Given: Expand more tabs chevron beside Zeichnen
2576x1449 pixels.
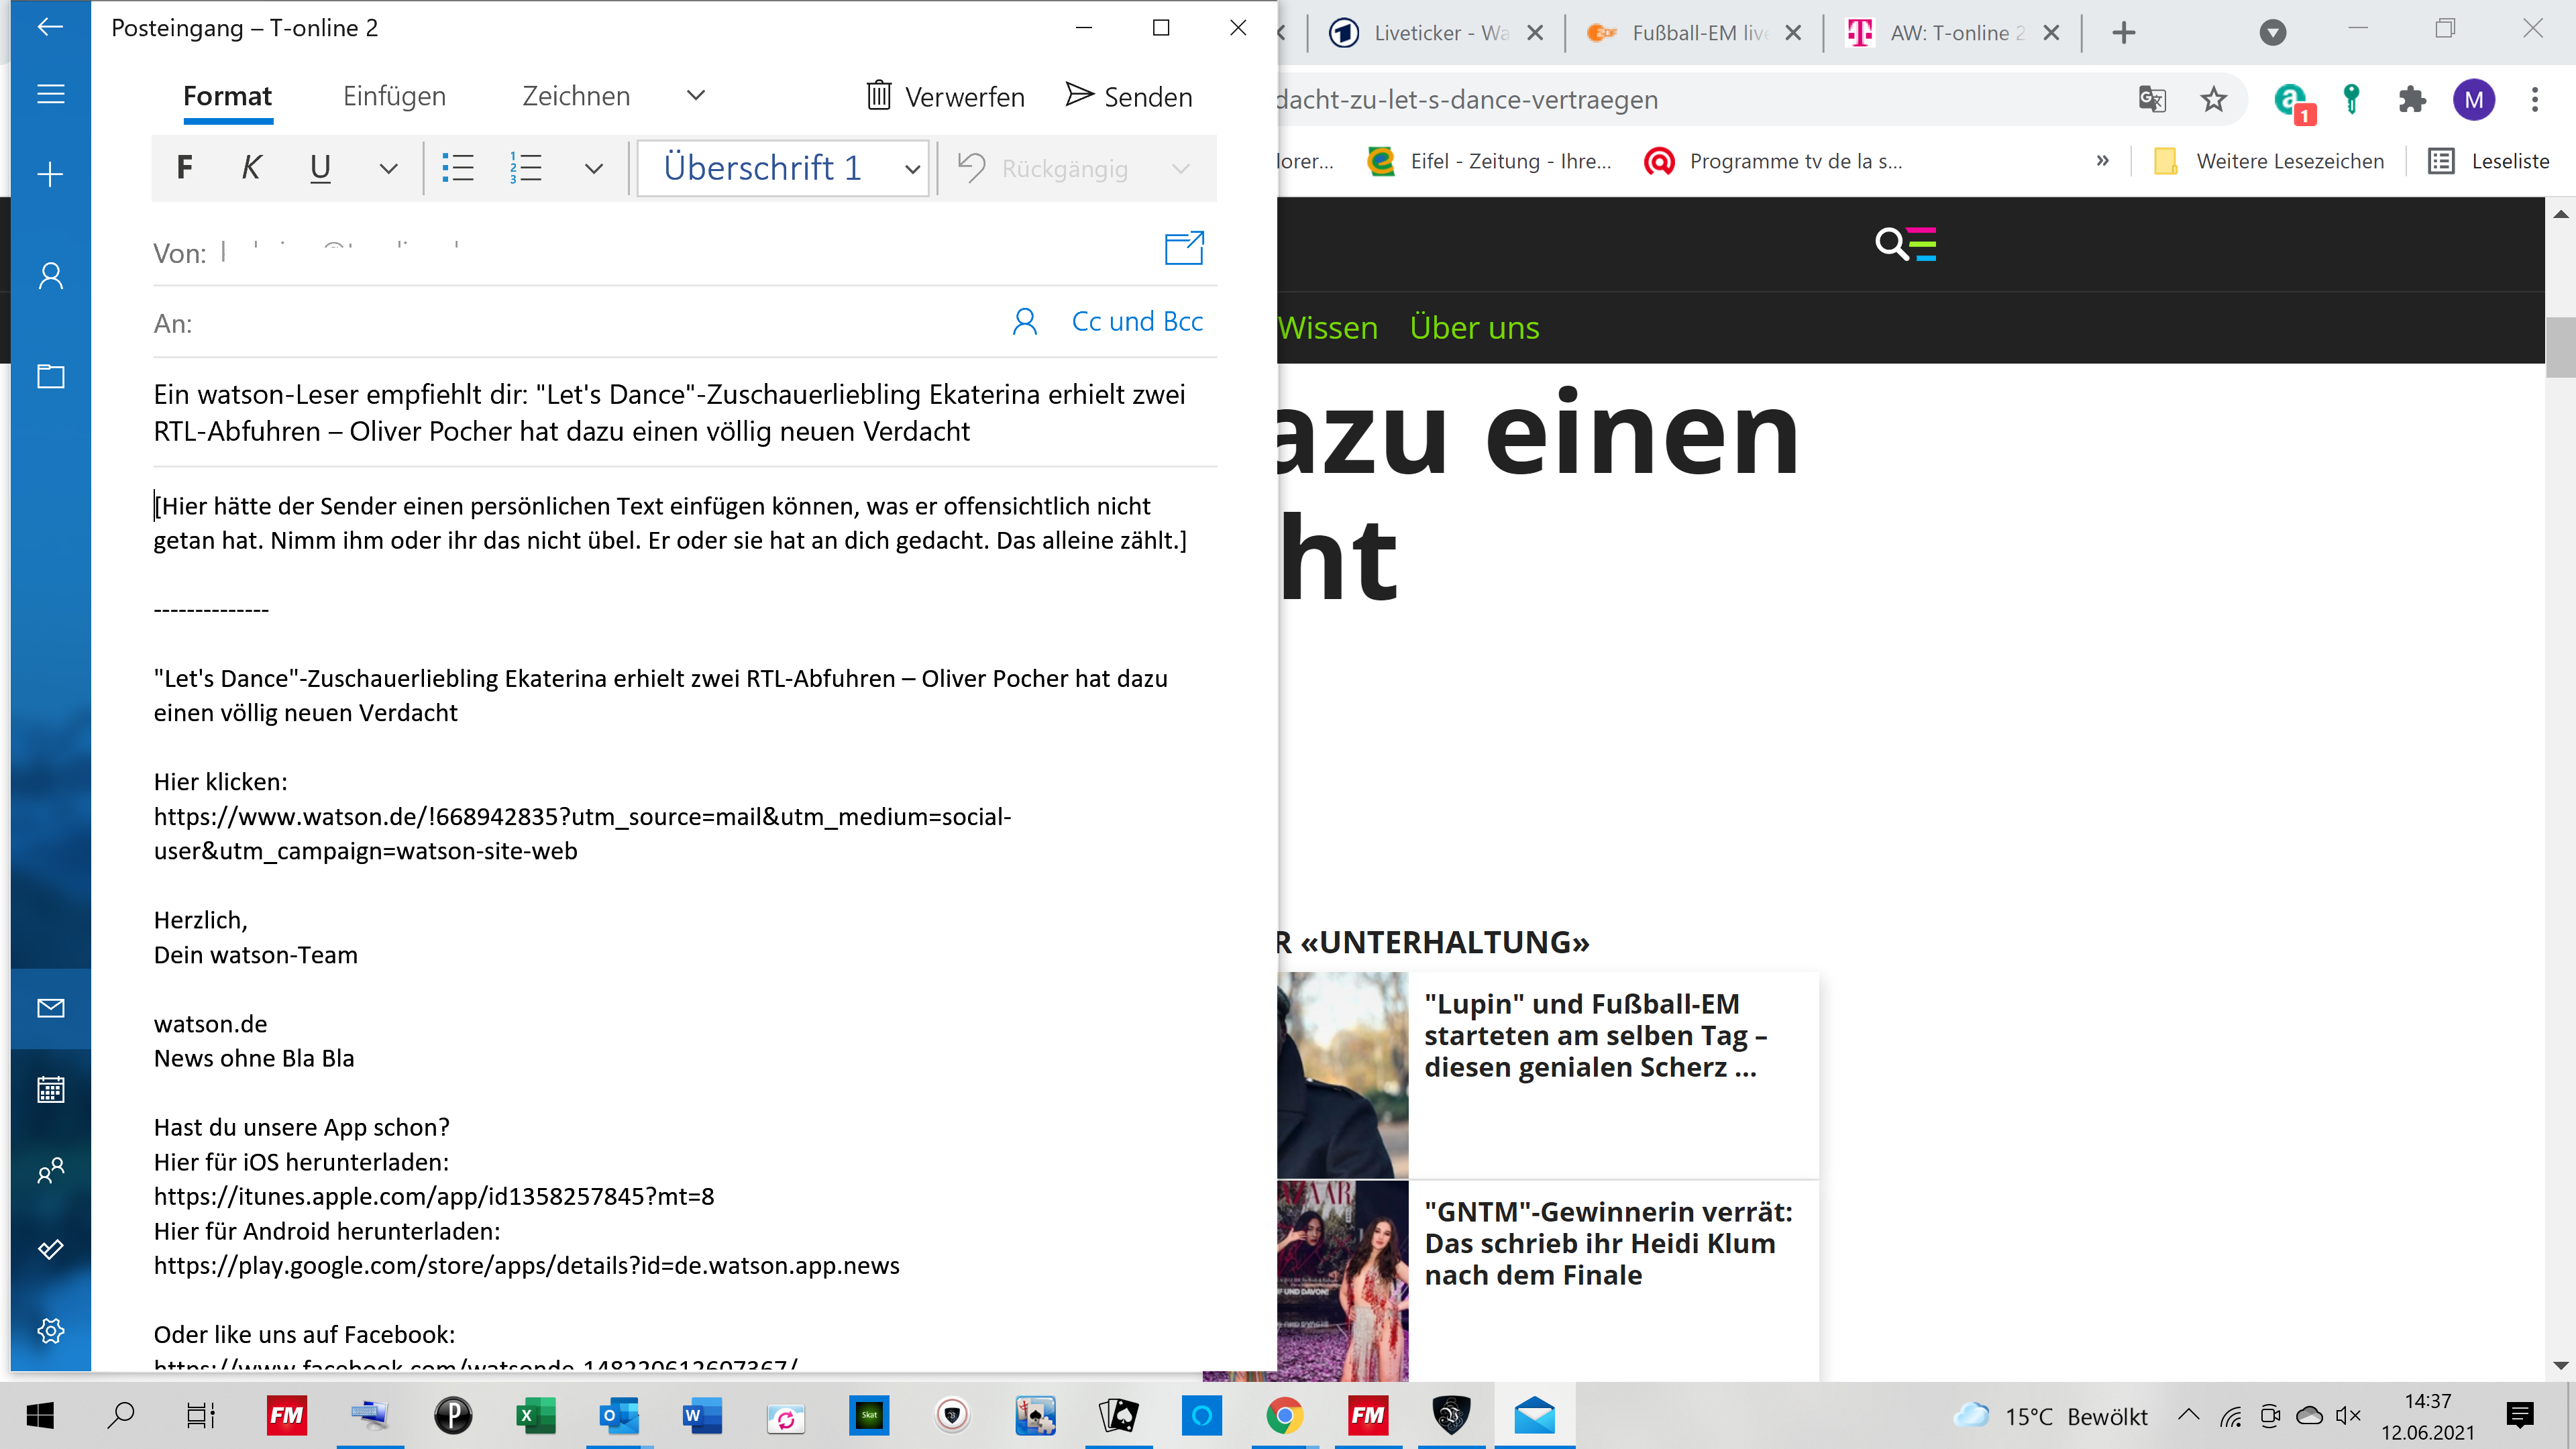Looking at the screenshot, I should (696, 95).
